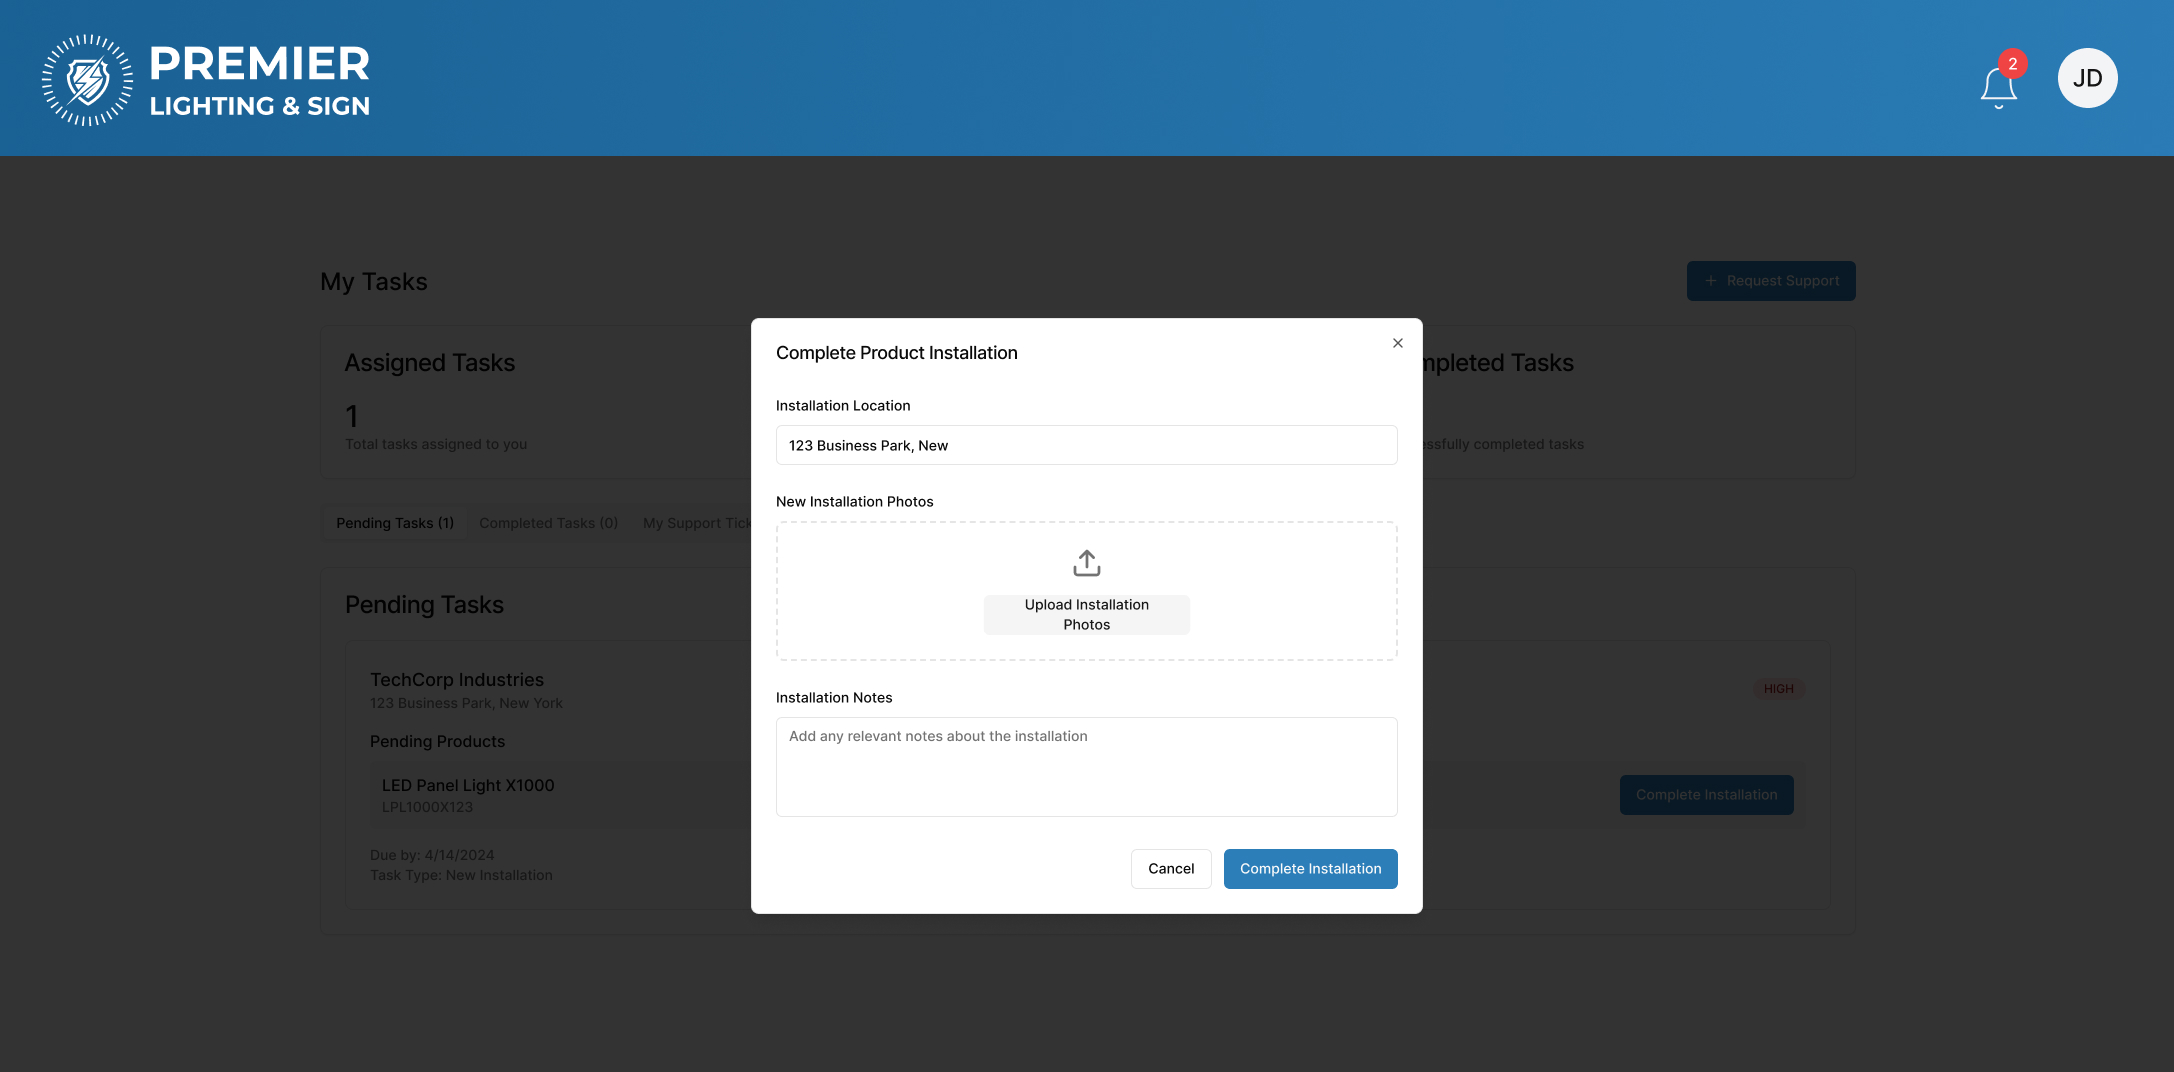This screenshot has width=2174, height=1072.
Task: Click Cancel in the installation dialog
Action: pyautogui.click(x=1170, y=869)
